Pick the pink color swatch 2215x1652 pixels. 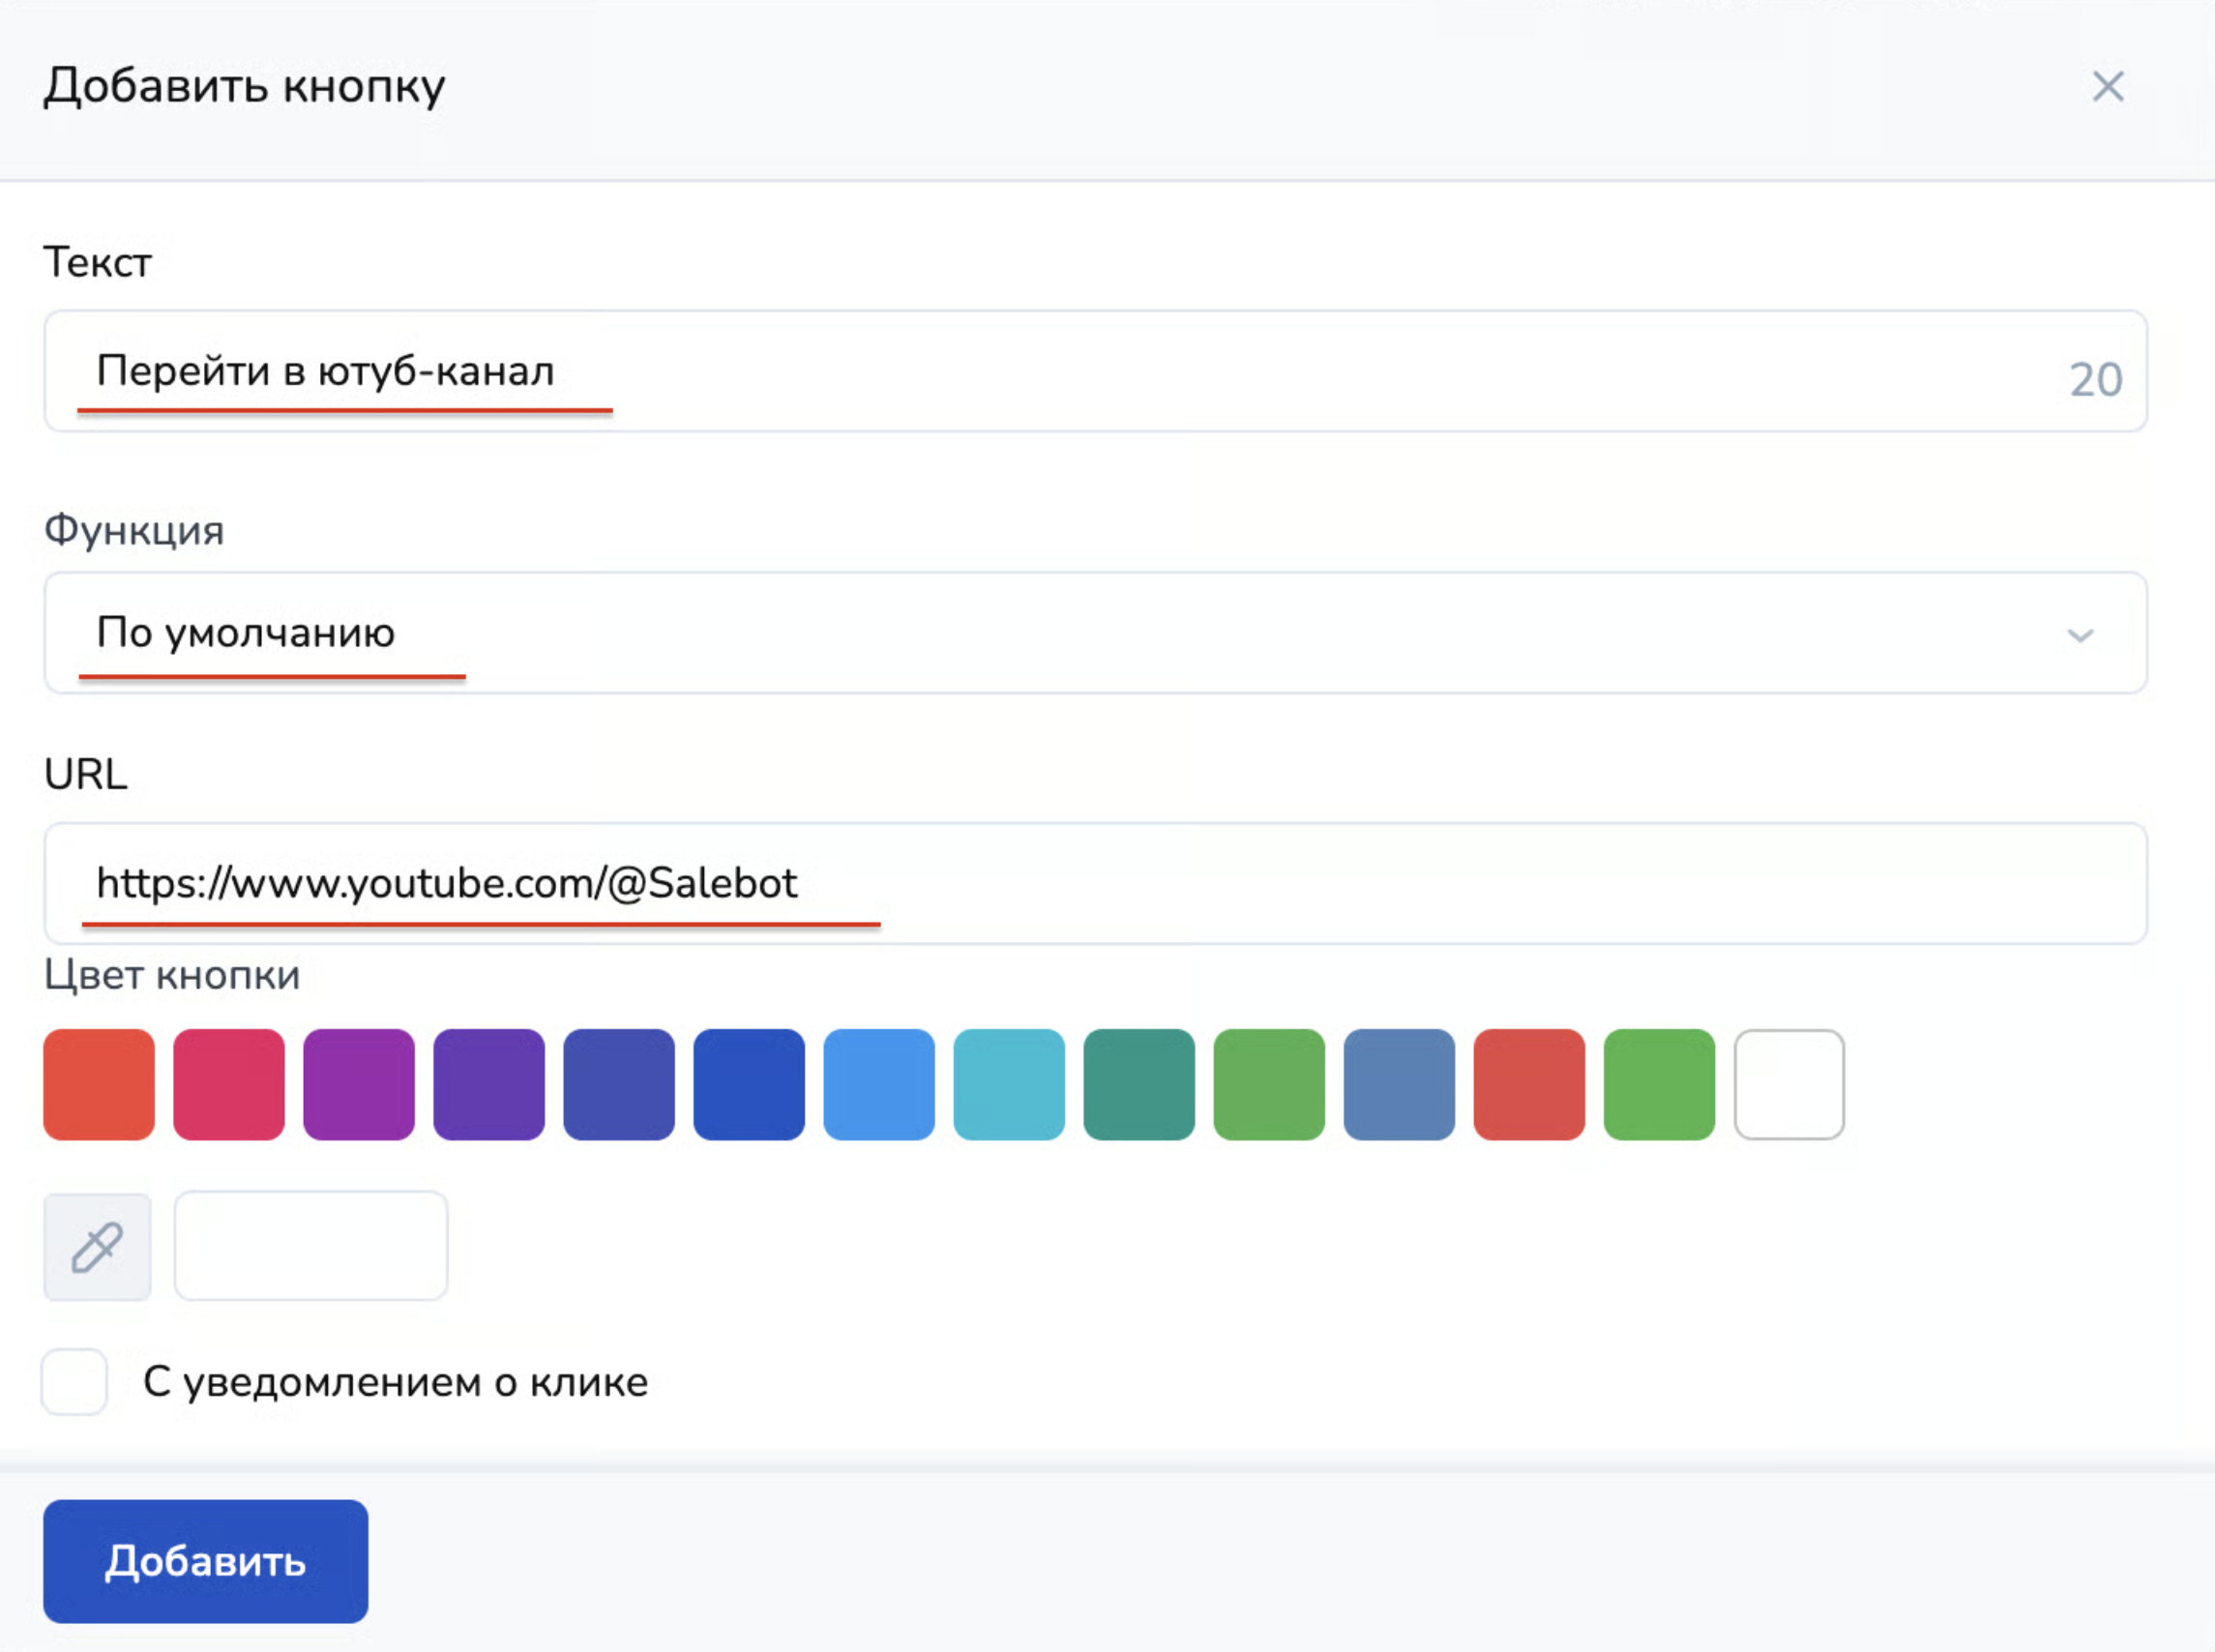pos(229,1084)
